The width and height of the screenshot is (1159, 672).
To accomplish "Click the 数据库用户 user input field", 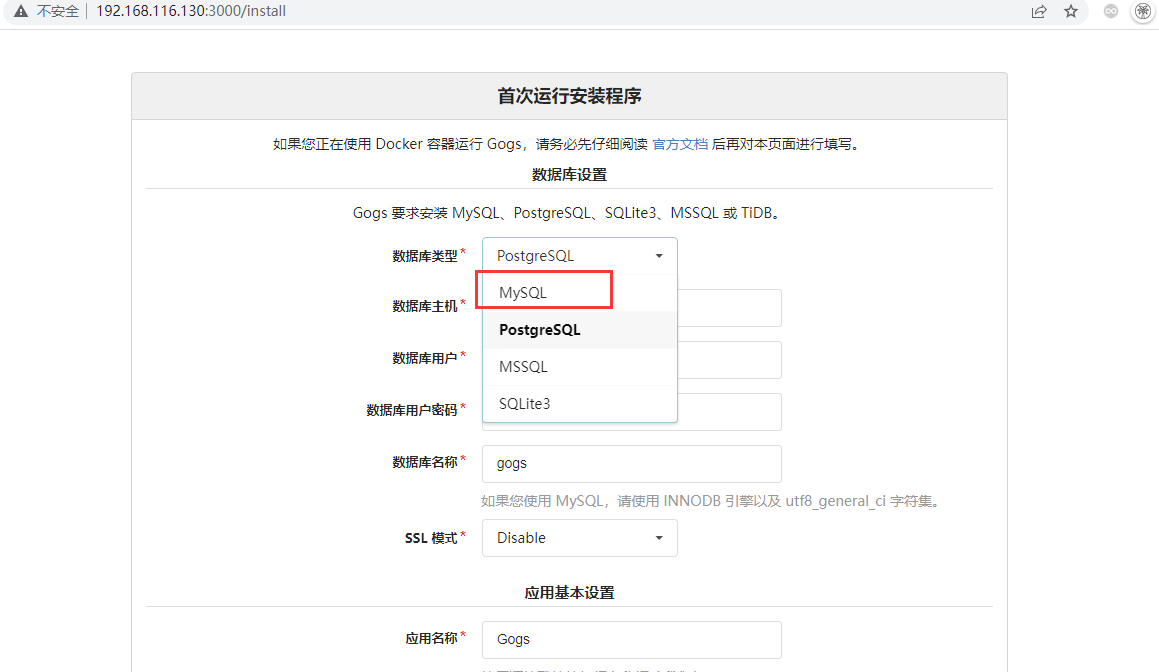I will [x=729, y=360].
